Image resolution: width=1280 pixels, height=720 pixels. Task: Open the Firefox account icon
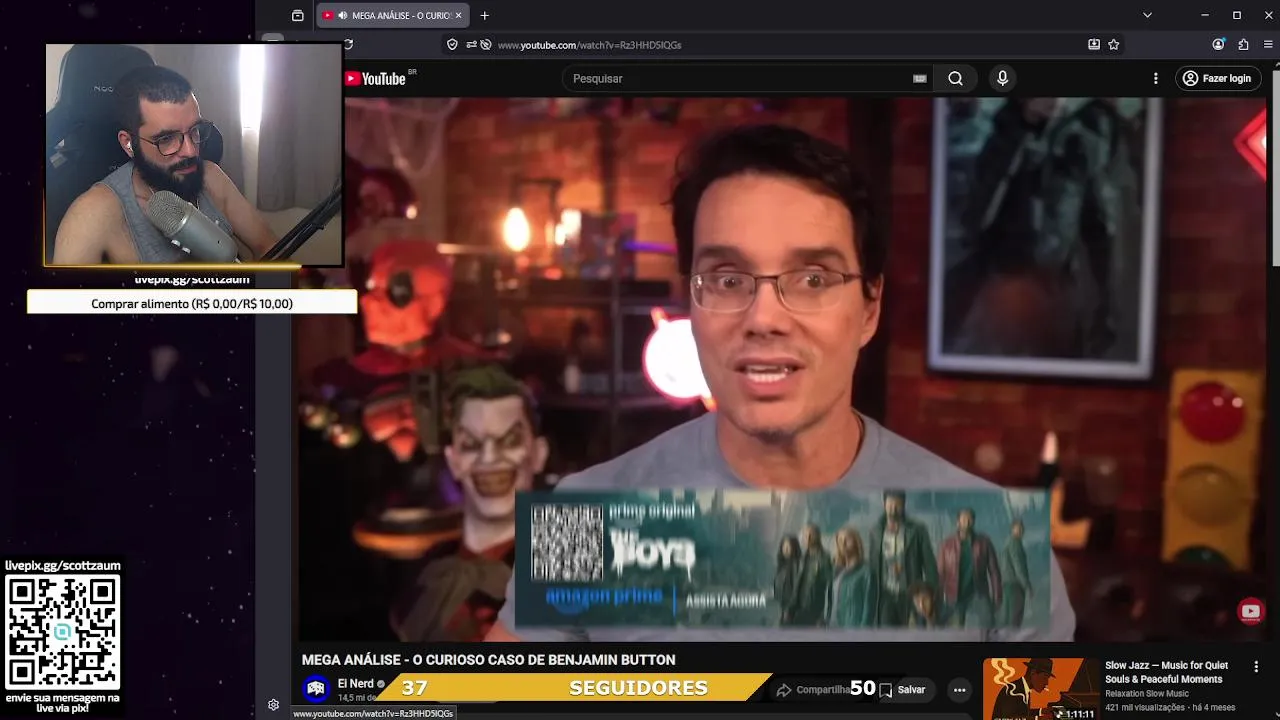1218,44
